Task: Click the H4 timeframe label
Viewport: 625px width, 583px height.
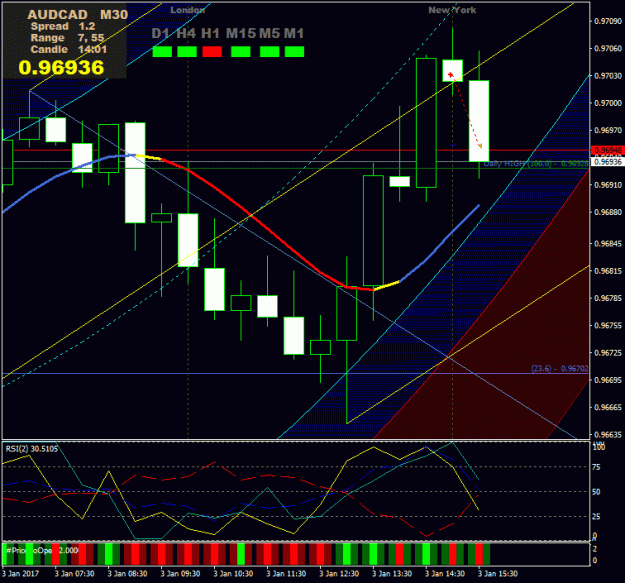Action: pos(186,33)
